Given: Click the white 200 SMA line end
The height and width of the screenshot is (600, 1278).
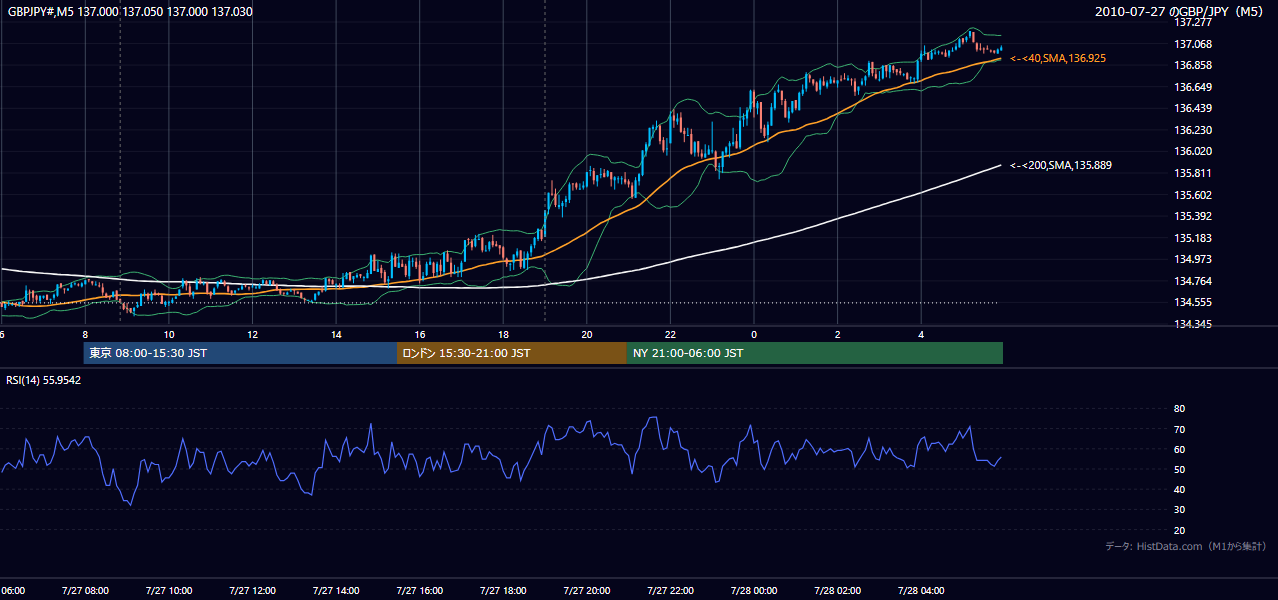Looking at the screenshot, I should [1000, 165].
